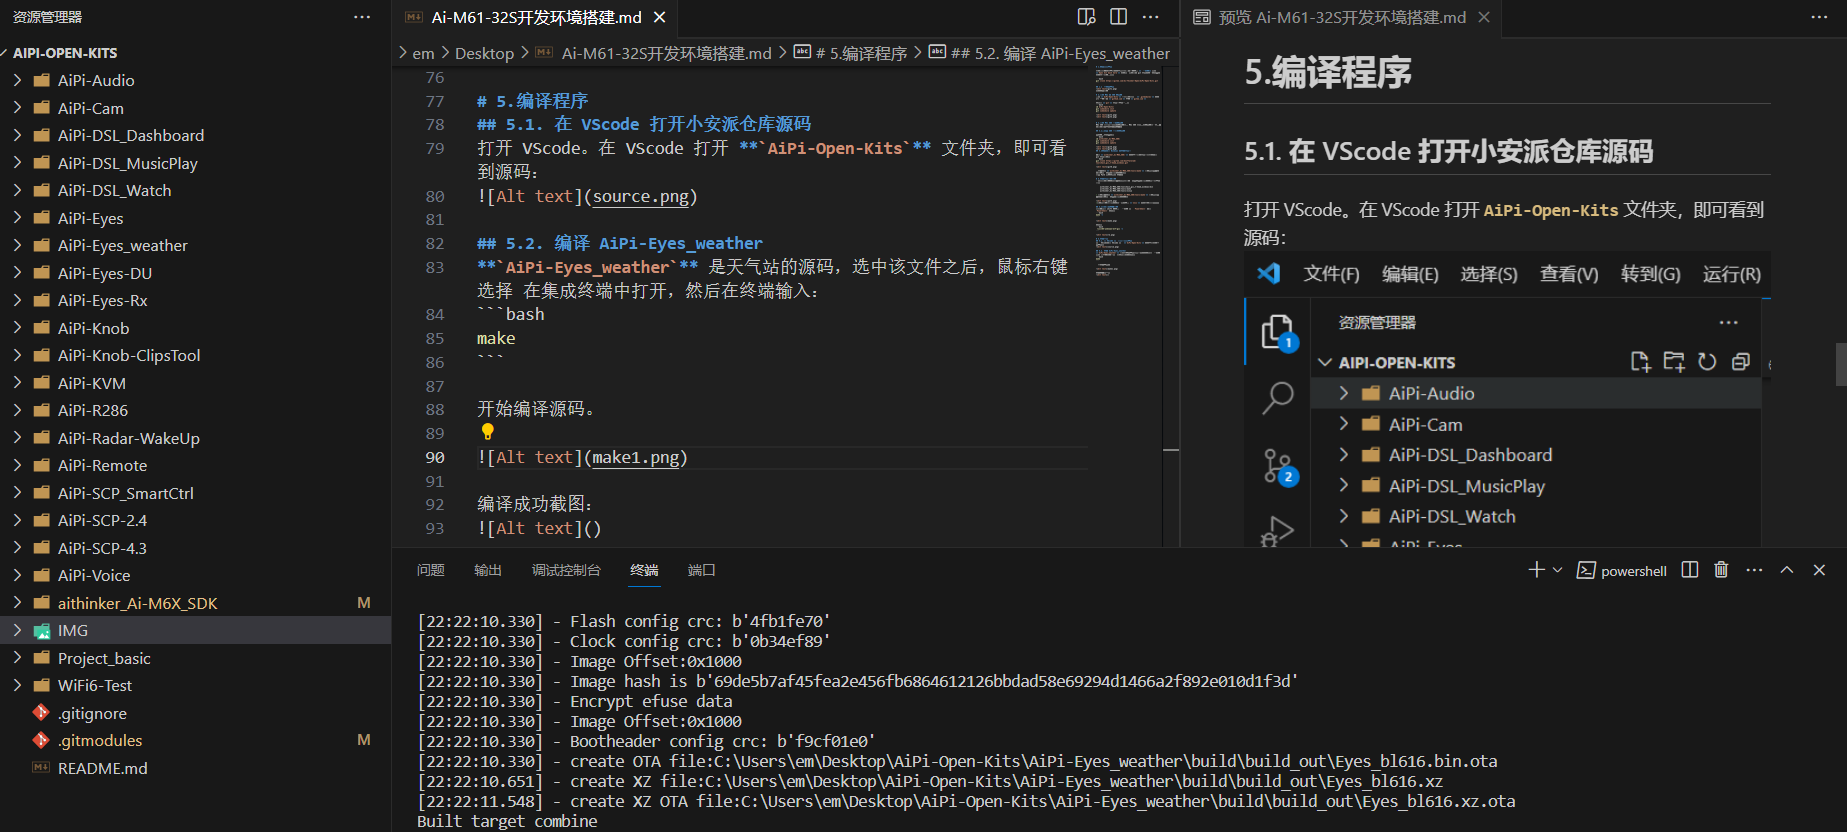Image resolution: width=1847 pixels, height=832 pixels.
Task: Click 'Built target combine' terminal output line
Action: click(507, 821)
